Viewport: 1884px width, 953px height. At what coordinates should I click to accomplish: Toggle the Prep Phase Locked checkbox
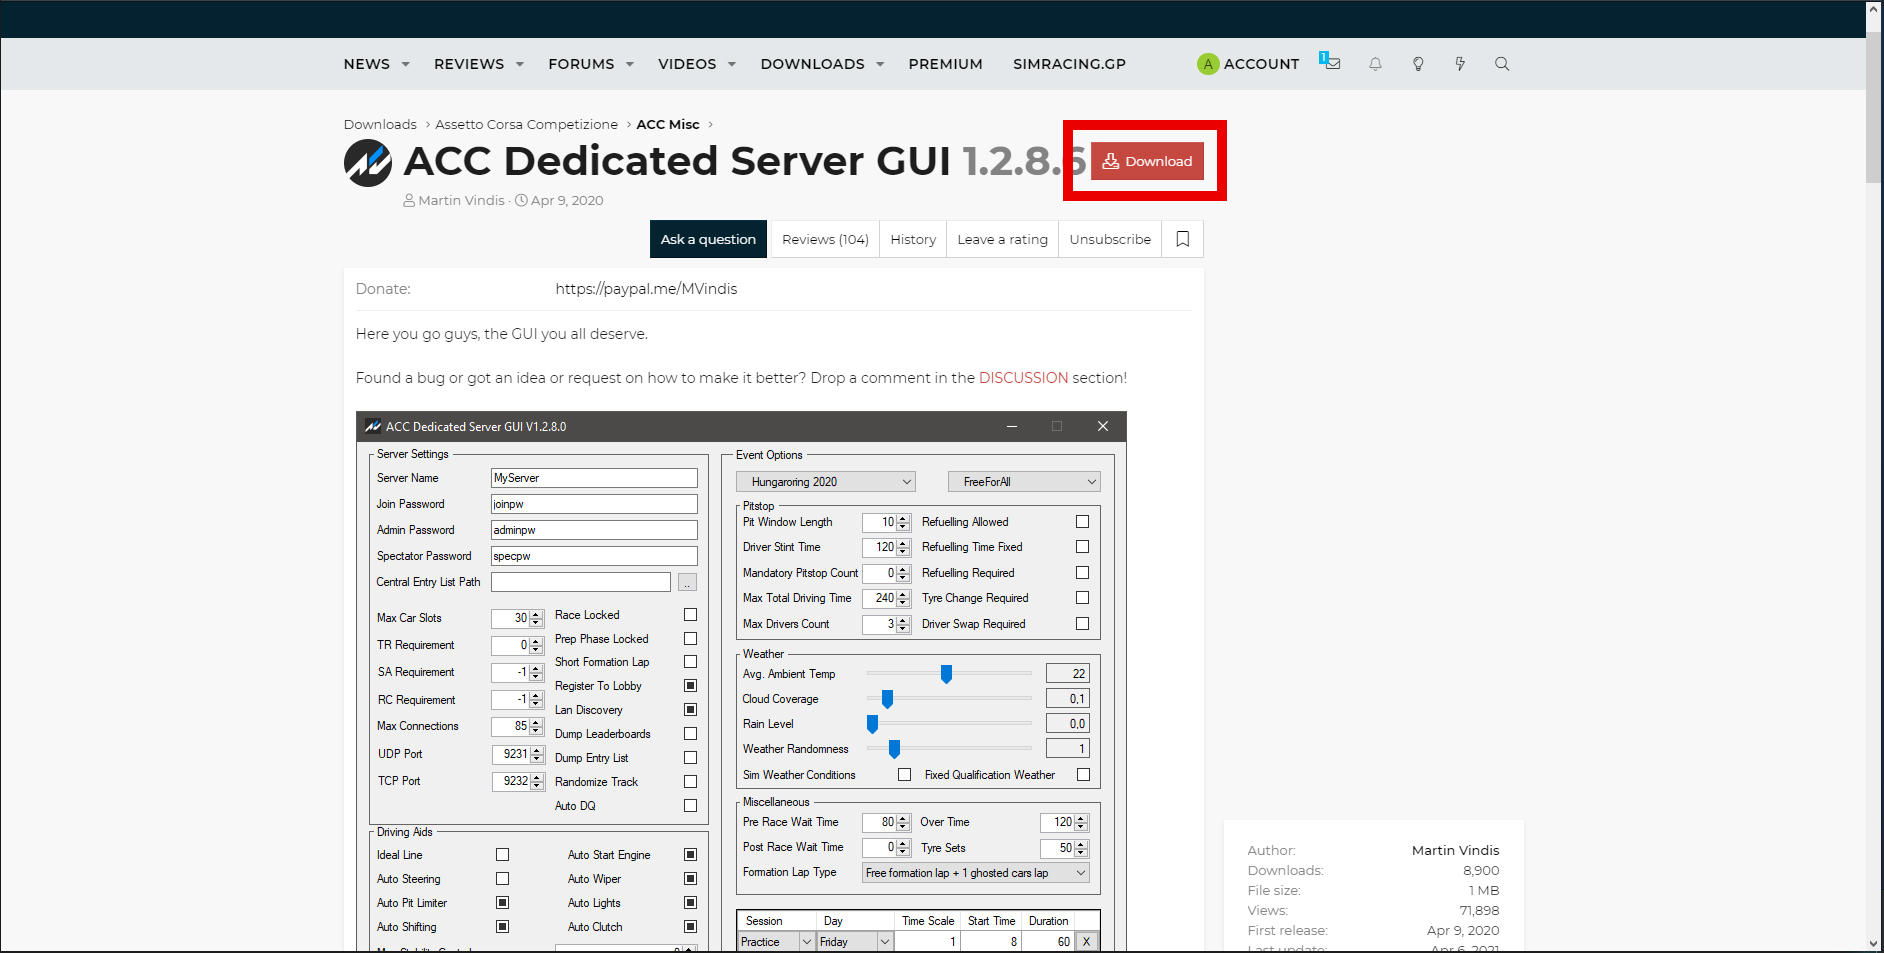[690, 639]
